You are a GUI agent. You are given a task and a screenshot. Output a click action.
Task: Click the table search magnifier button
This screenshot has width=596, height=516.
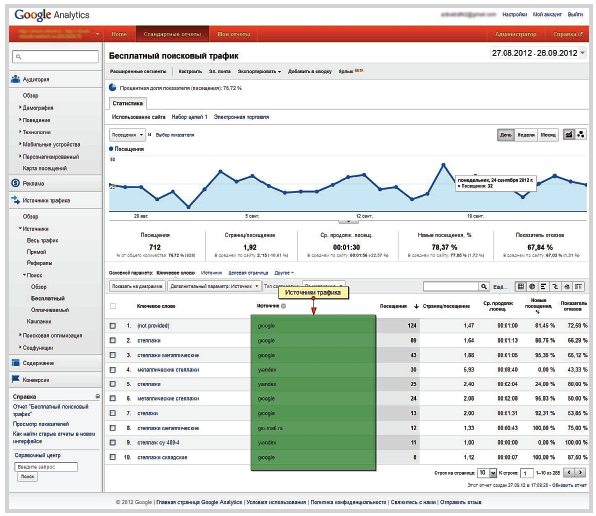483,286
